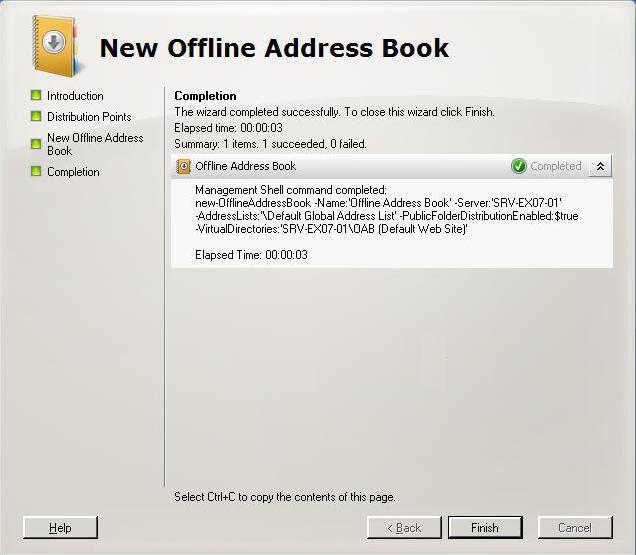Click 'Elapsed time: 00:00:03' under Completion heading
The image size is (636, 555).
coord(228,128)
